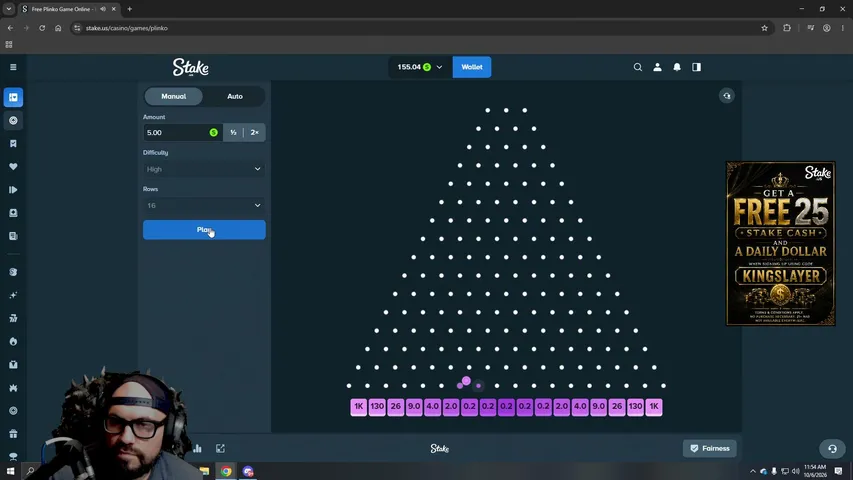
Task: Open the sidebar gift box icon
Action: click(13, 434)
